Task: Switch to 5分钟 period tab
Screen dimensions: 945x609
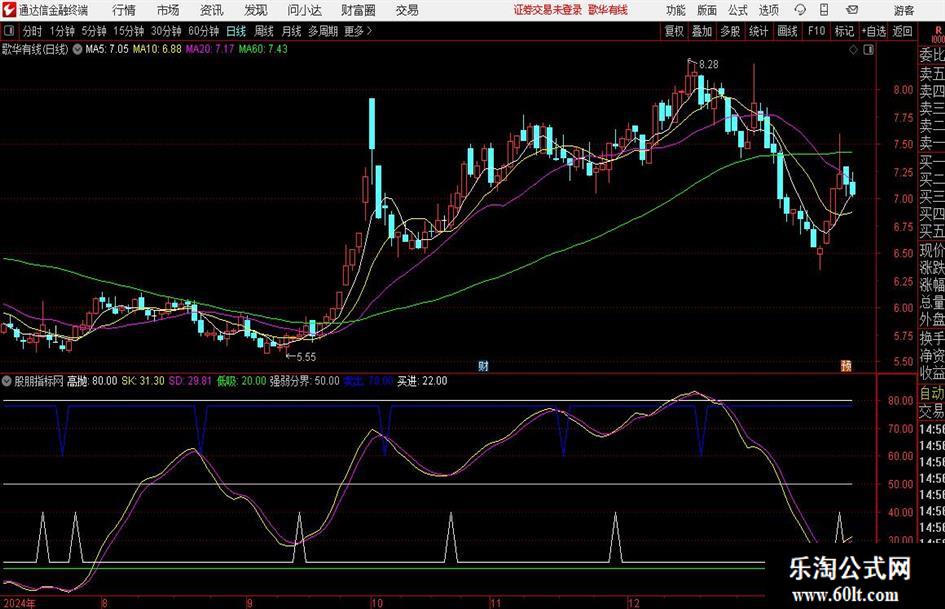Action: pyautogui.click(x=94, y=31)
